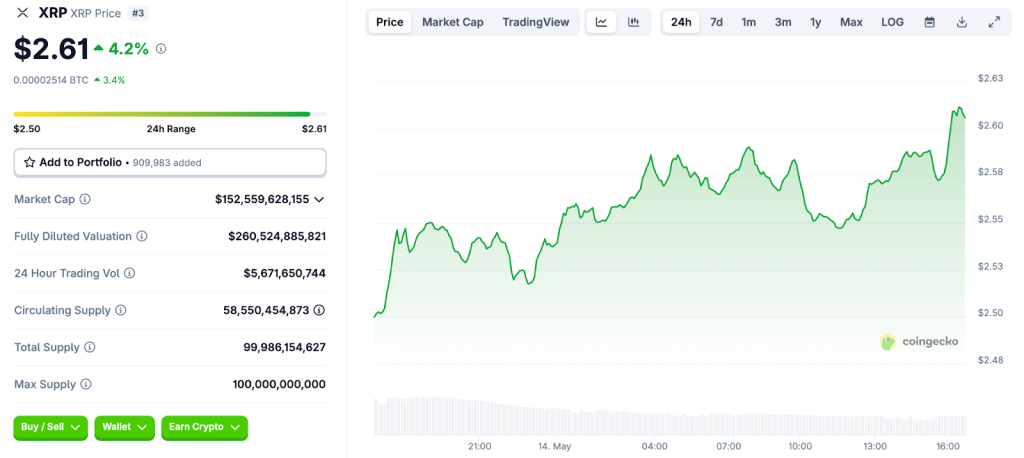The width and height of the screenshot is (1024, 458).
Task: Click the 14. May date label on chart axis
Action: click(554, 446)
